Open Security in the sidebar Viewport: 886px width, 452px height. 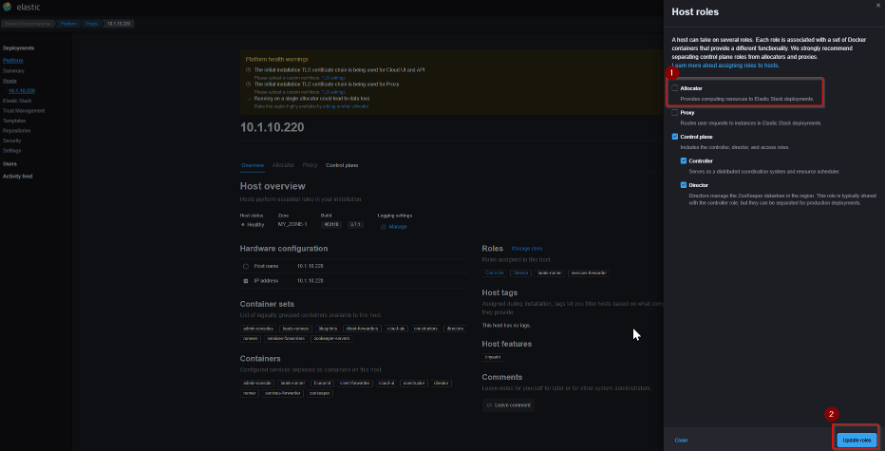coord(12,141)
